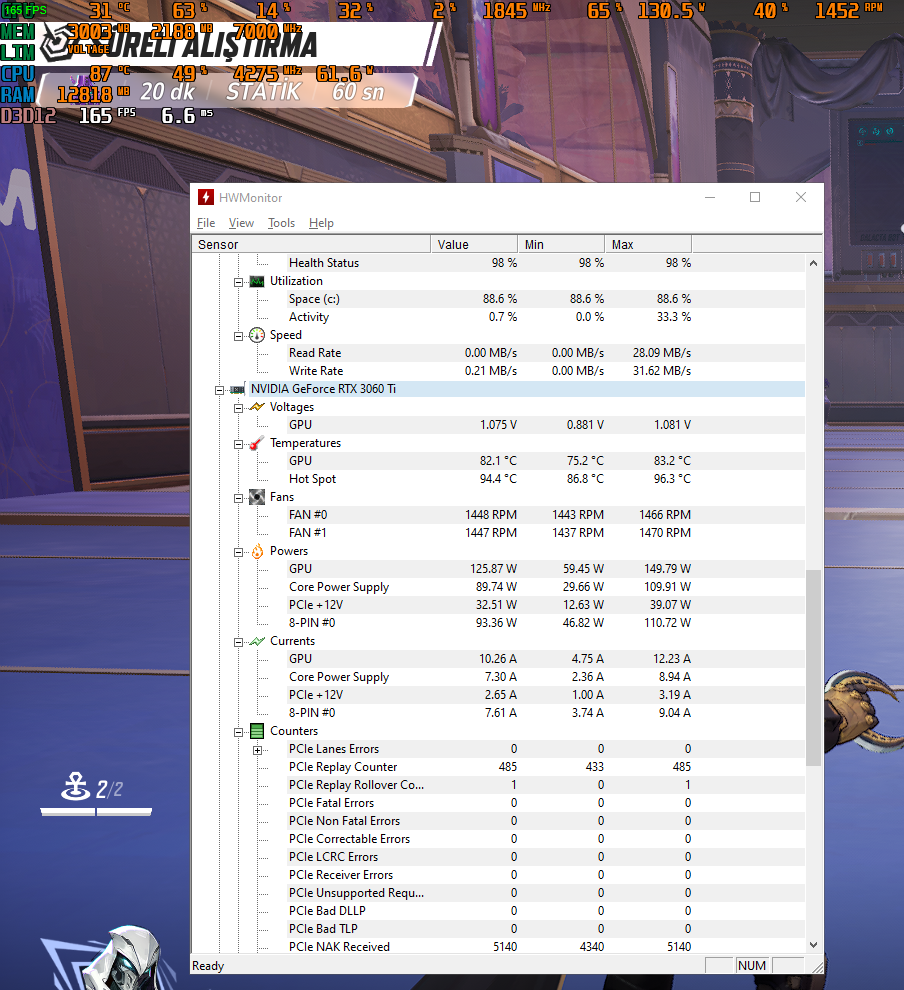Collapse the Utilization node
Screen dimensions: 904x990
(238, 282)
